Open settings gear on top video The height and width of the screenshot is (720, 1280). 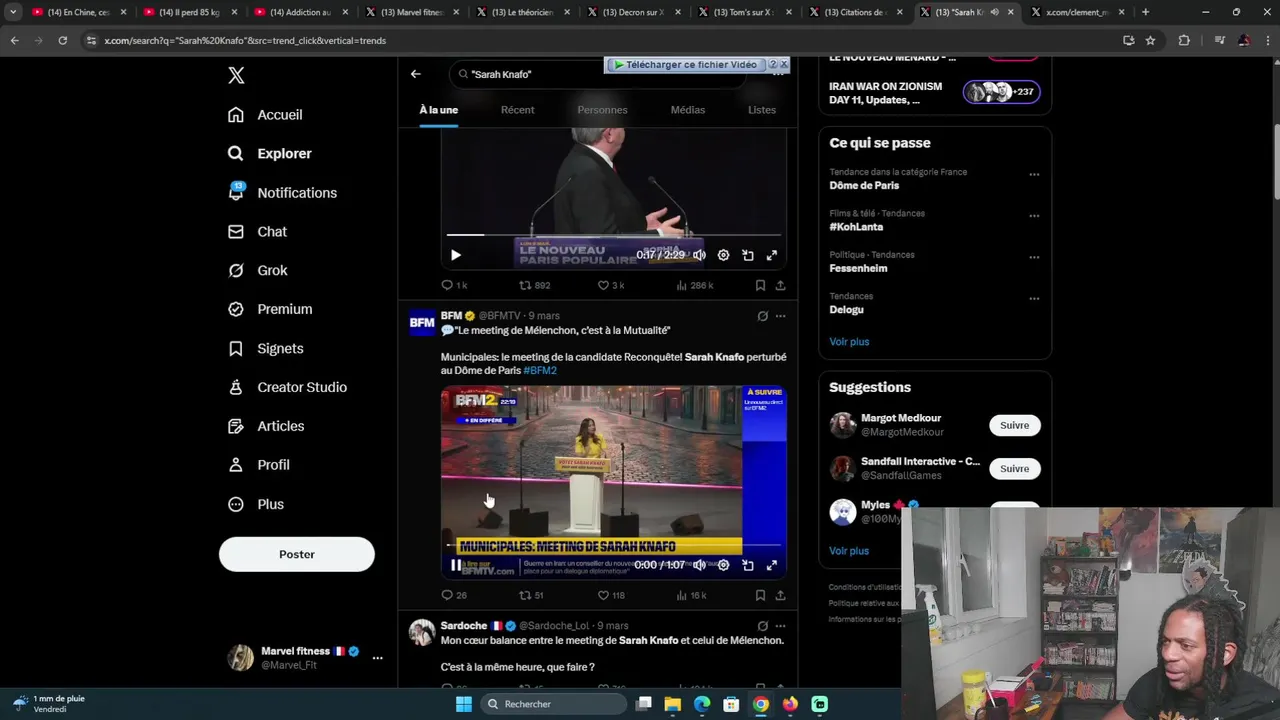(723, 255)
